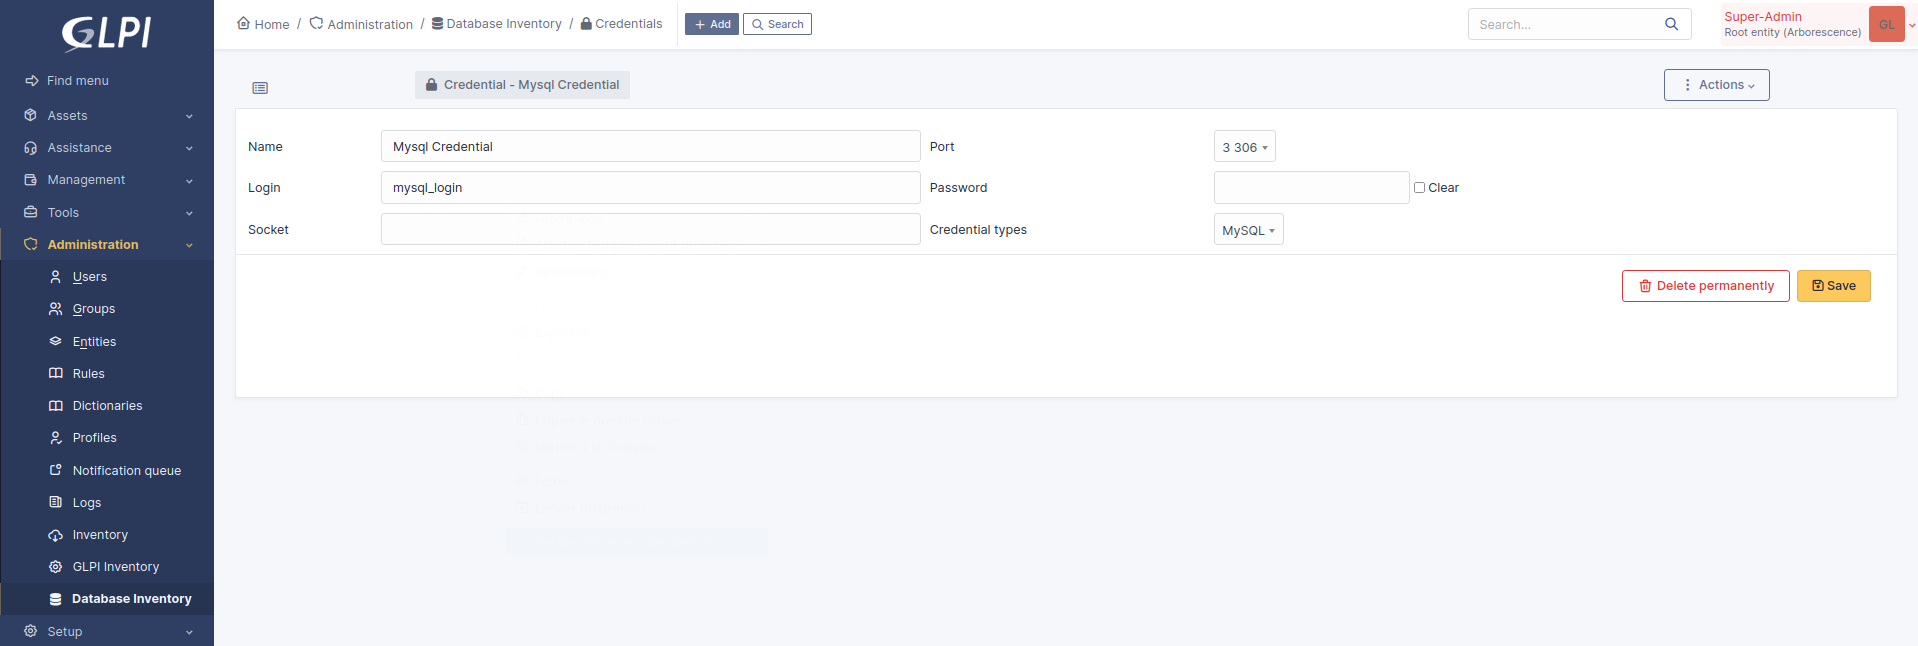Click the GLPI logo

click(107, 33)
